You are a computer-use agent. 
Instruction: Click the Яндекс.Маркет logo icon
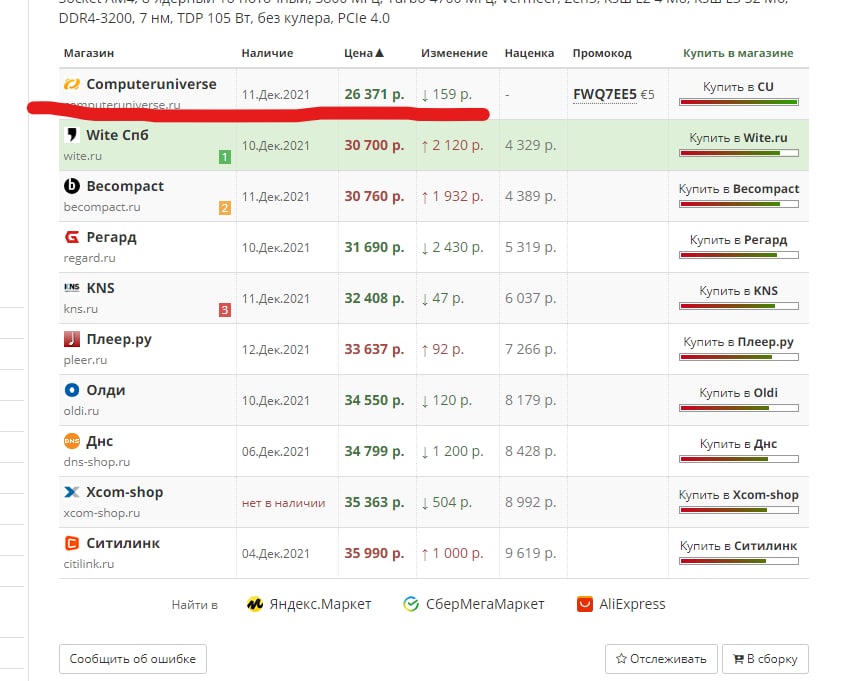(255, 604)
